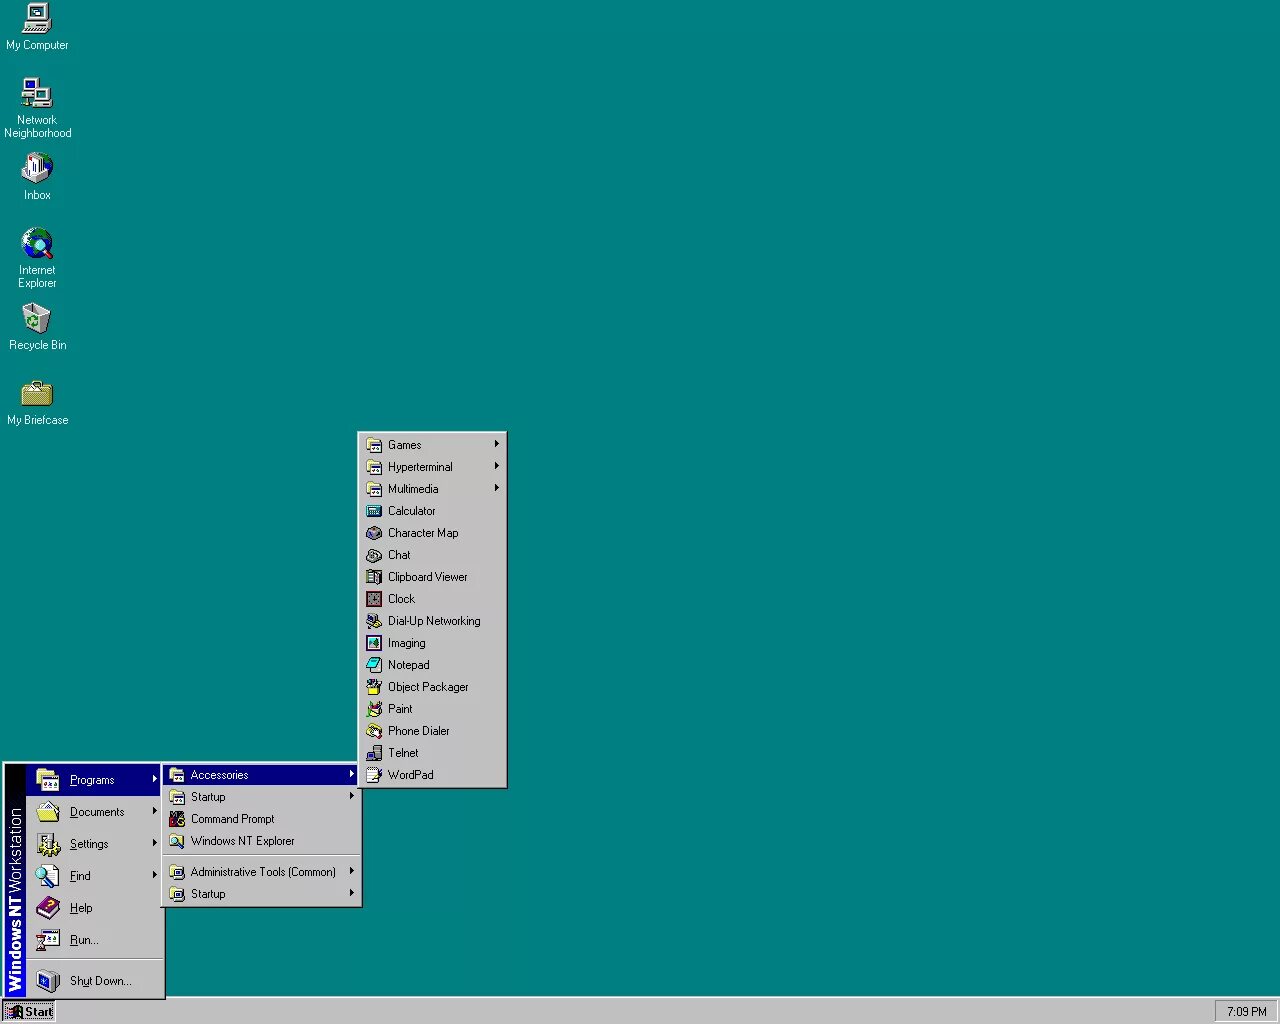The height and width of the screenshot is (1024, 1280).
Task: Launch Phone Dialer from its text label
Action: coord(419,731)
